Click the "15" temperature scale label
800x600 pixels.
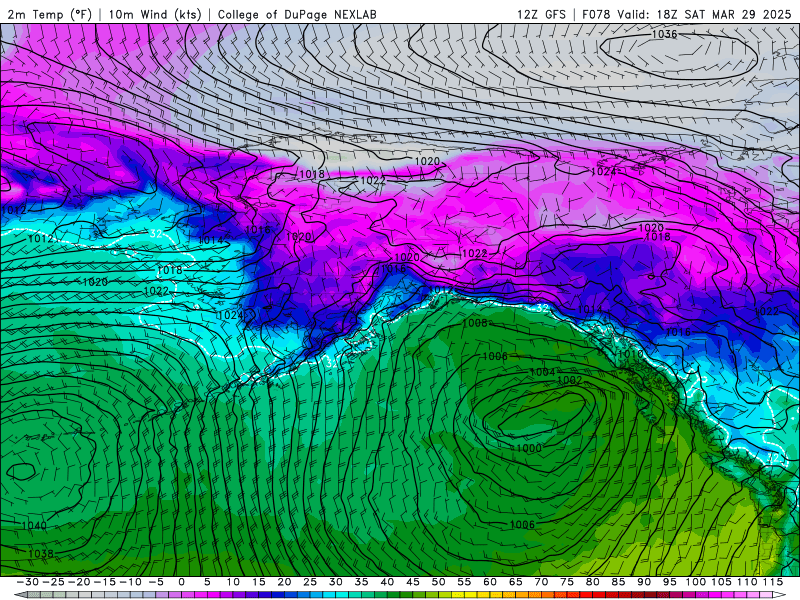click(259, 582)
